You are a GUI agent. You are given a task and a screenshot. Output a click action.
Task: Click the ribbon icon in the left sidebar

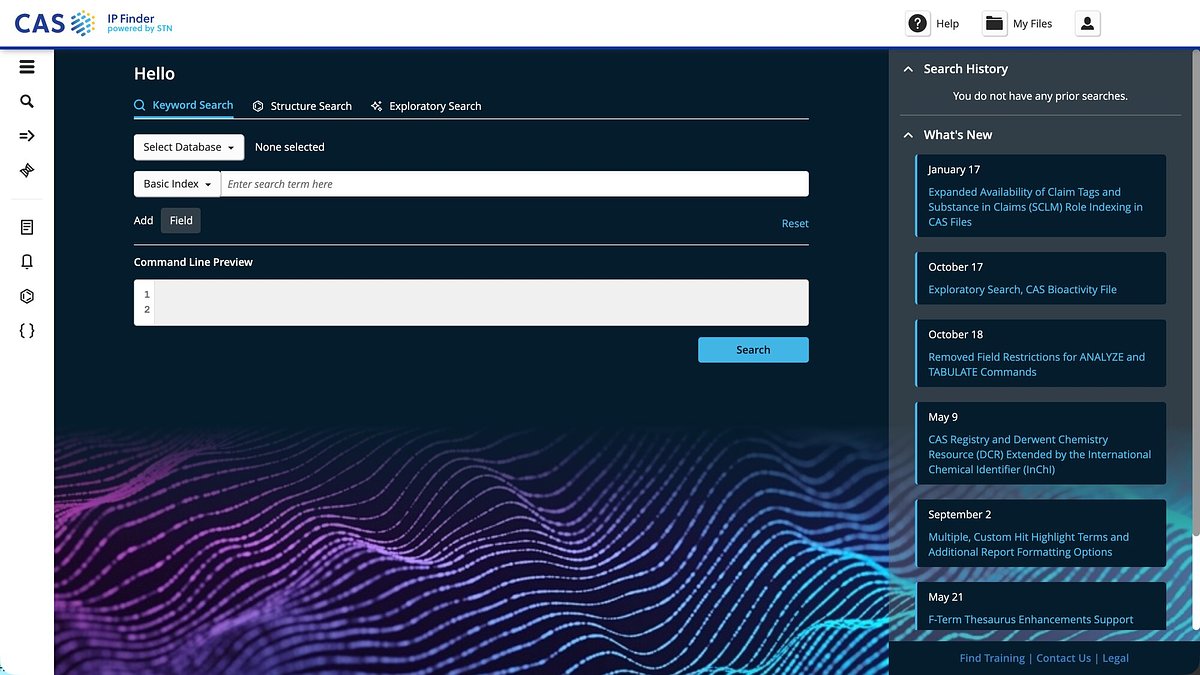(26, 170)
